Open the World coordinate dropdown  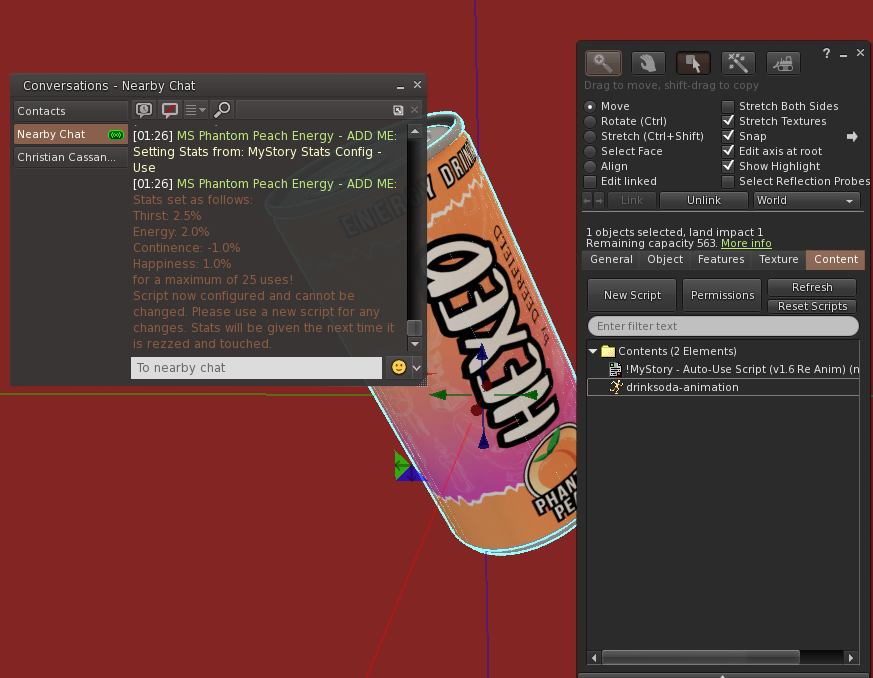(x=807, y=200)
